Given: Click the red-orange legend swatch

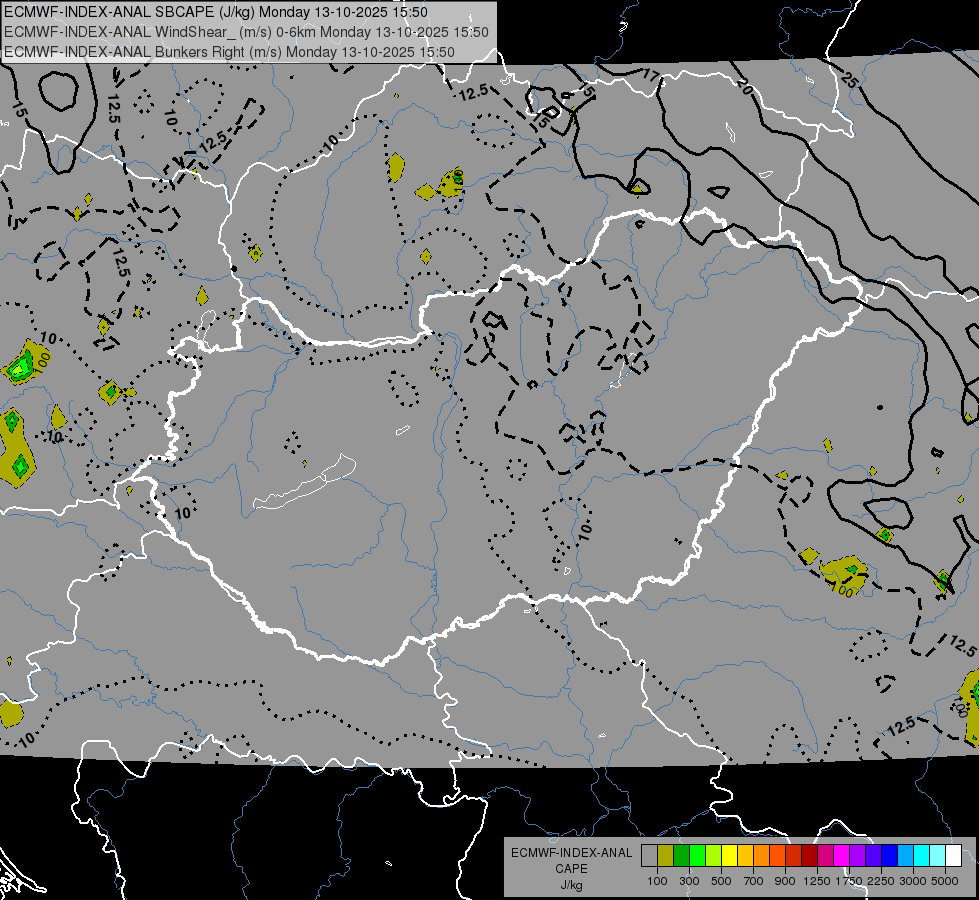Looking at the screenshot, I should [x=778, y=856].
